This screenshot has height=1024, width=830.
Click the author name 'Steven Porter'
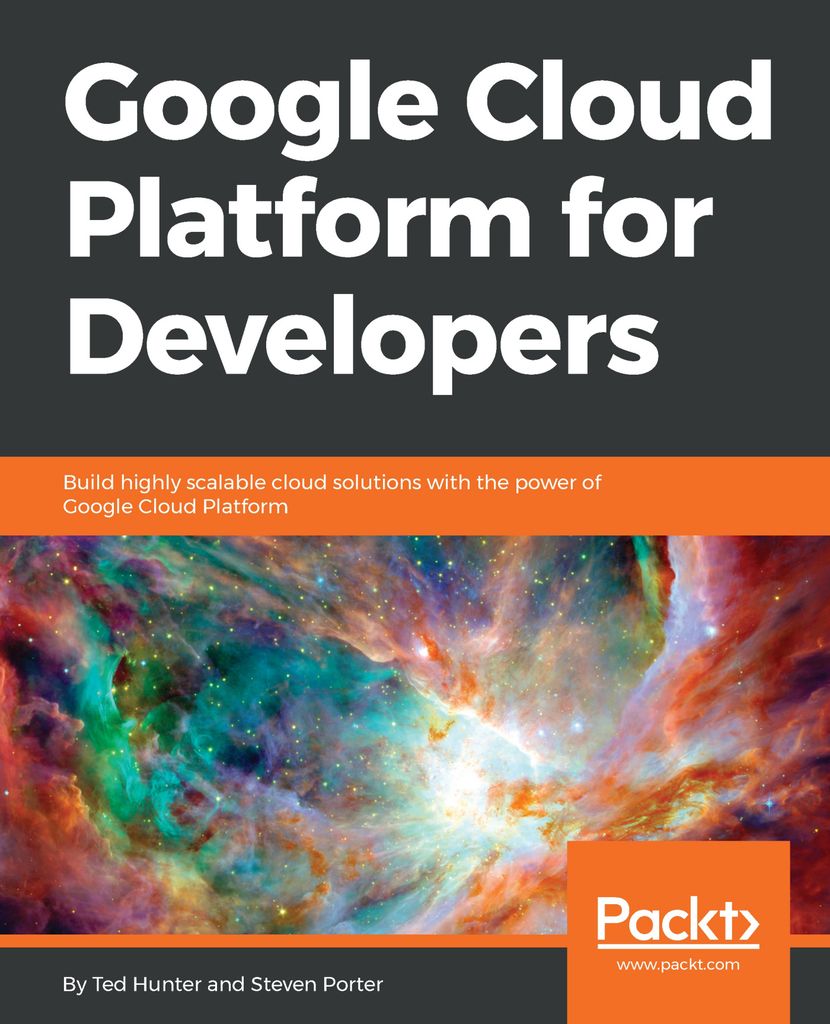316,984
